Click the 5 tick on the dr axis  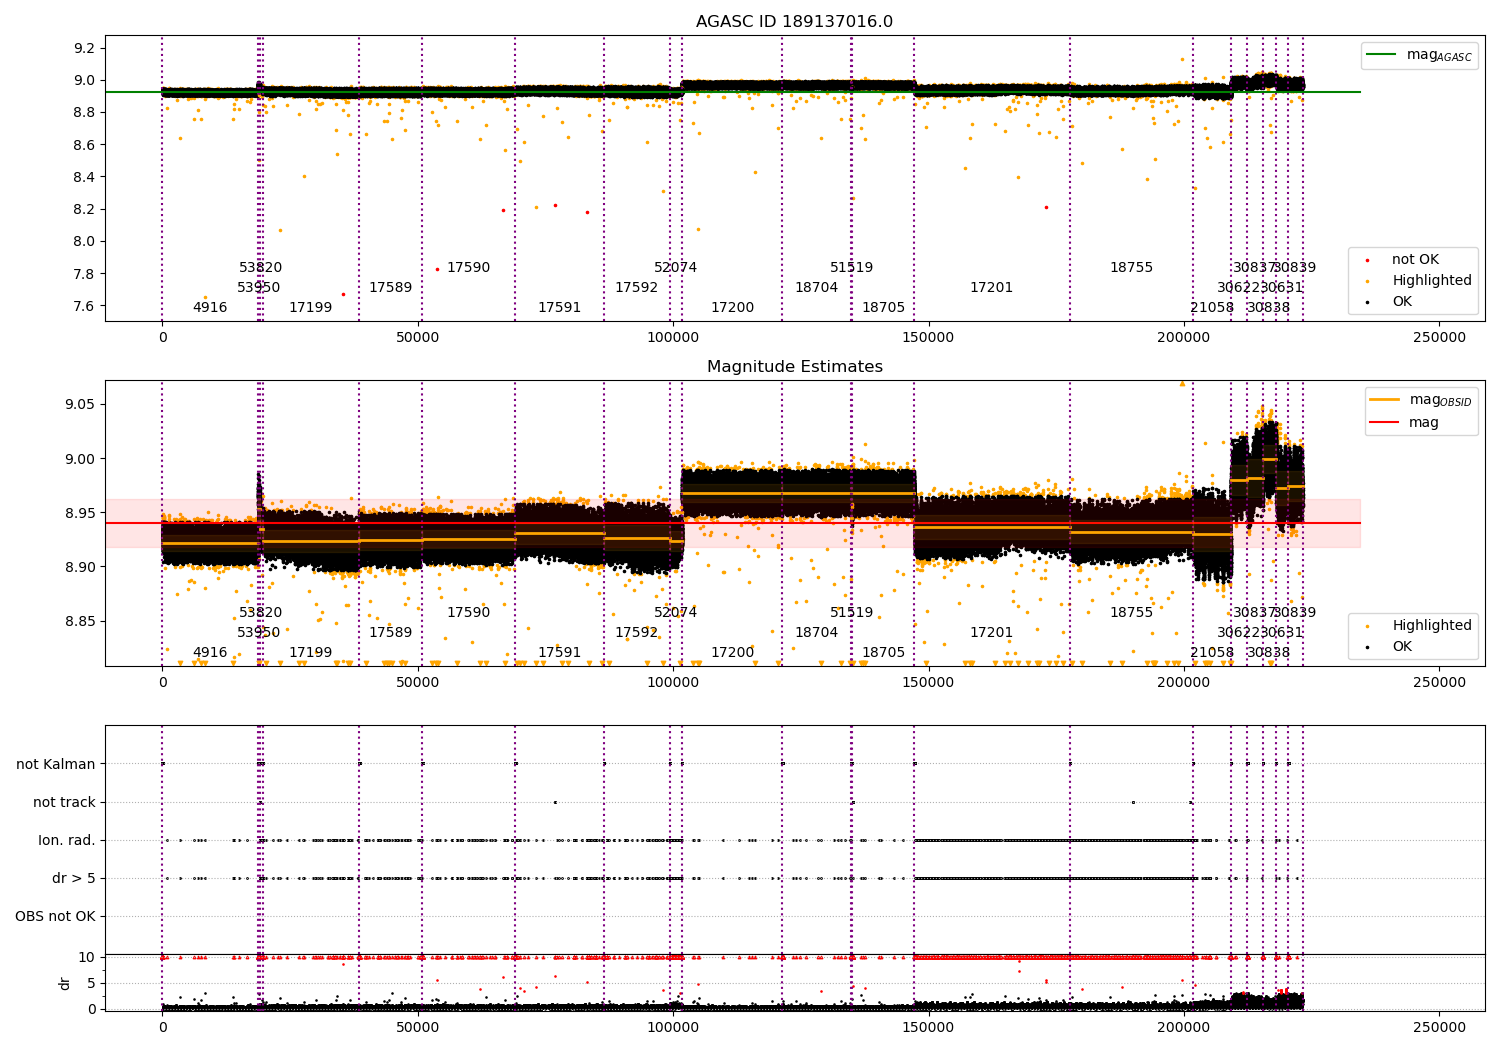(x=91, y=984)
